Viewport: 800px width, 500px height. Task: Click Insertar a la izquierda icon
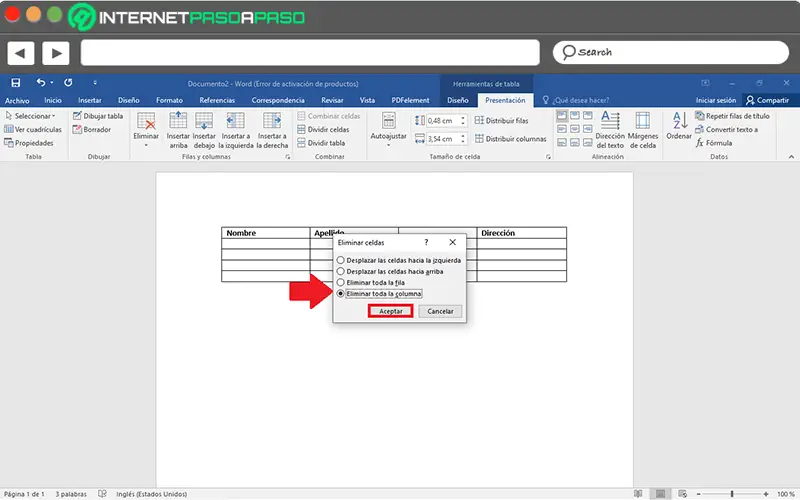coord(236,130)
